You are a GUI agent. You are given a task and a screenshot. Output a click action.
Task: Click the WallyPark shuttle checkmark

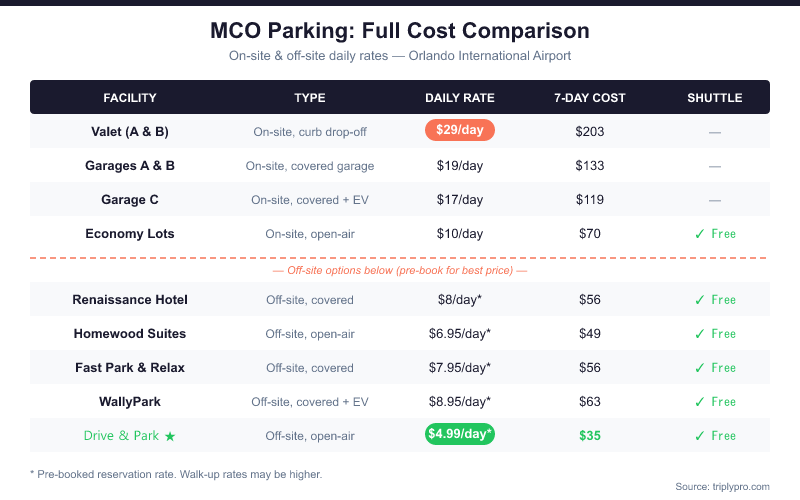[x=699, y=402]
